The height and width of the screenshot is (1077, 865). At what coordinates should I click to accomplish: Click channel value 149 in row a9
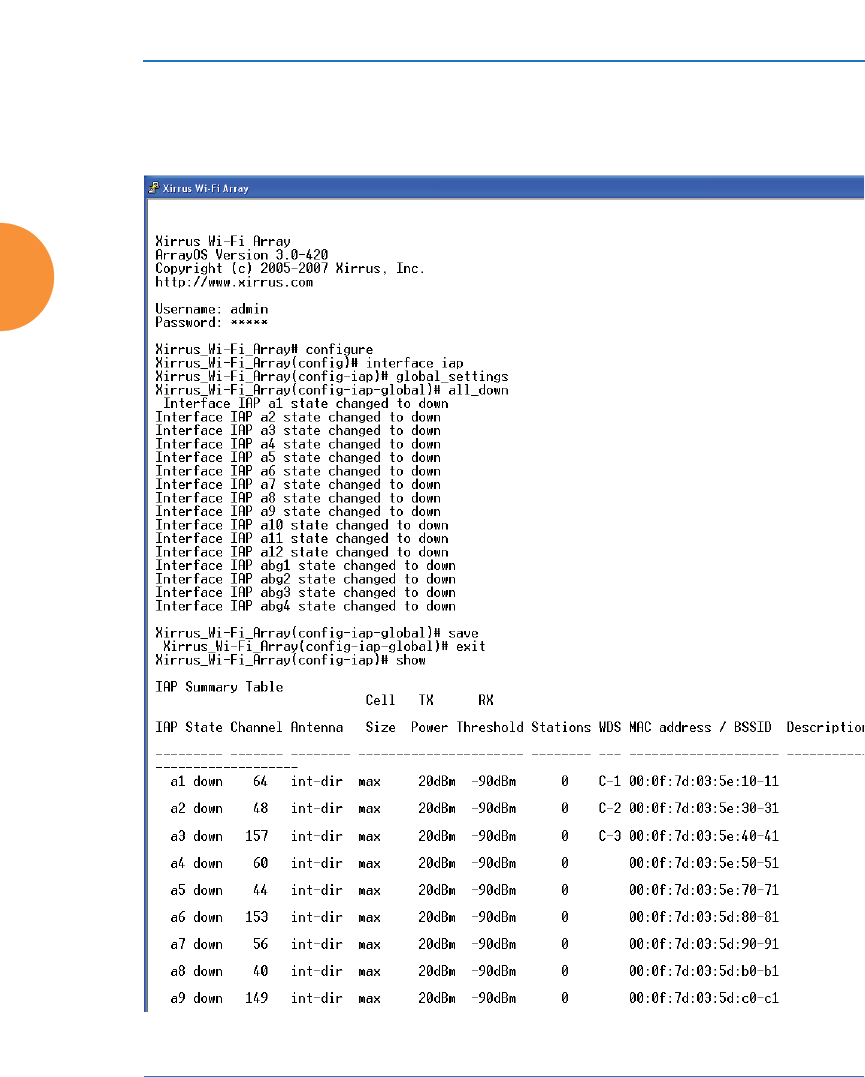pos(257,998)
